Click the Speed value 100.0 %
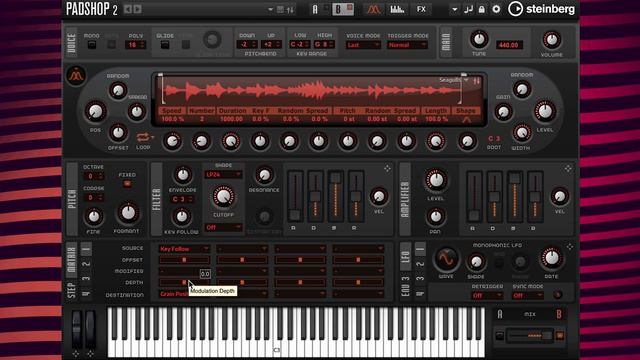The height and width of the screenshot is (360, 640). [172, 119]
